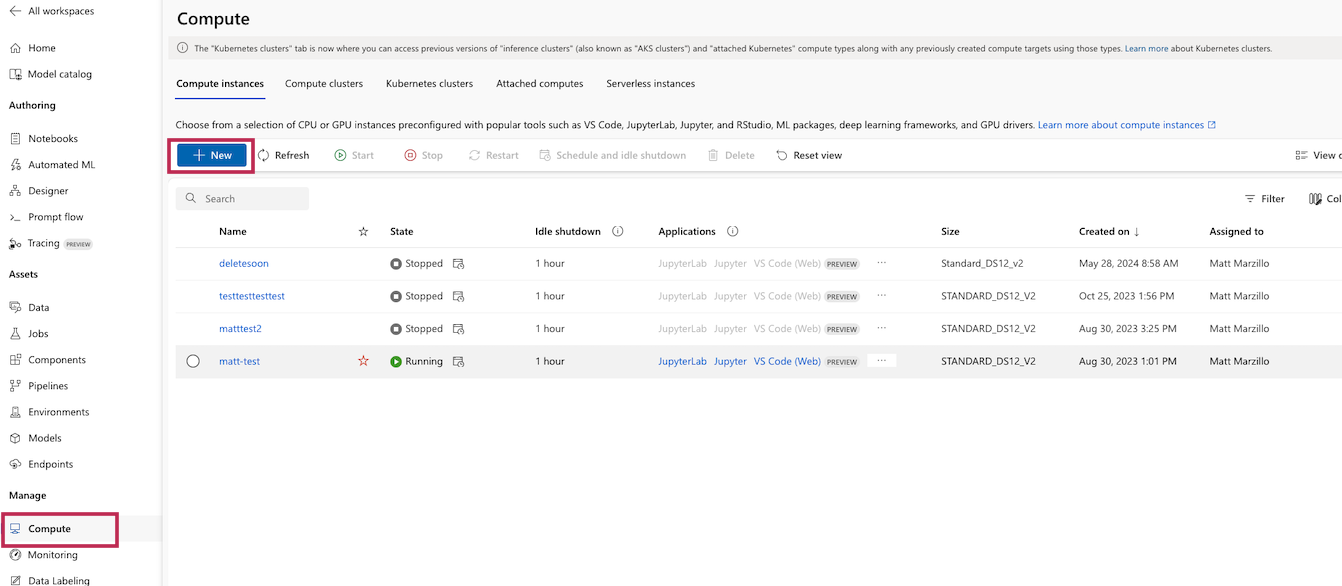Open JupyterLab link for matt-test
Viewport: 1342px width, 586px height.
682,361
